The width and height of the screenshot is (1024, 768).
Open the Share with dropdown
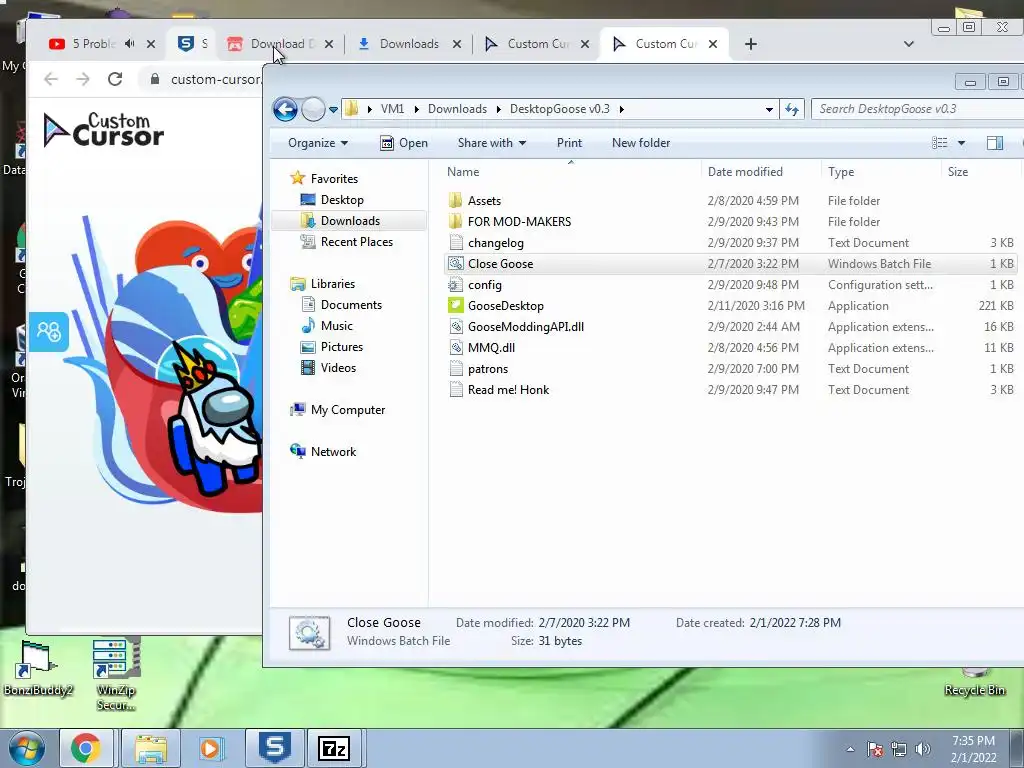pyautogui.click(x=492, y=143)
